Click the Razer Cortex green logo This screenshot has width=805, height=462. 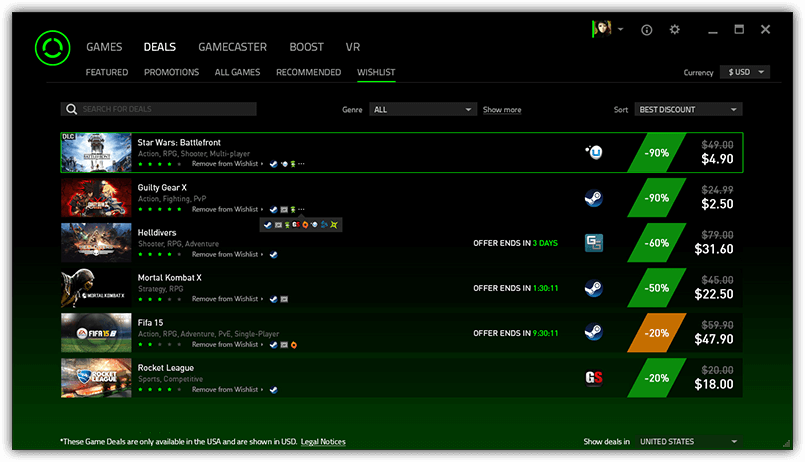[x=52, y=48]
